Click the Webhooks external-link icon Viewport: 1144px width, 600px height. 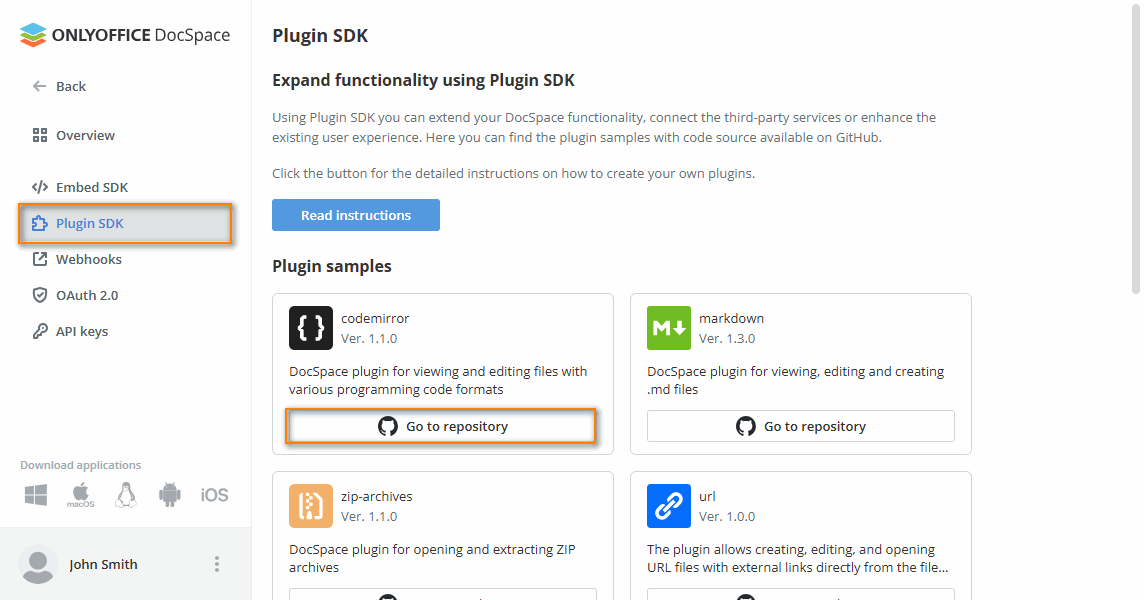coord(40,259)
